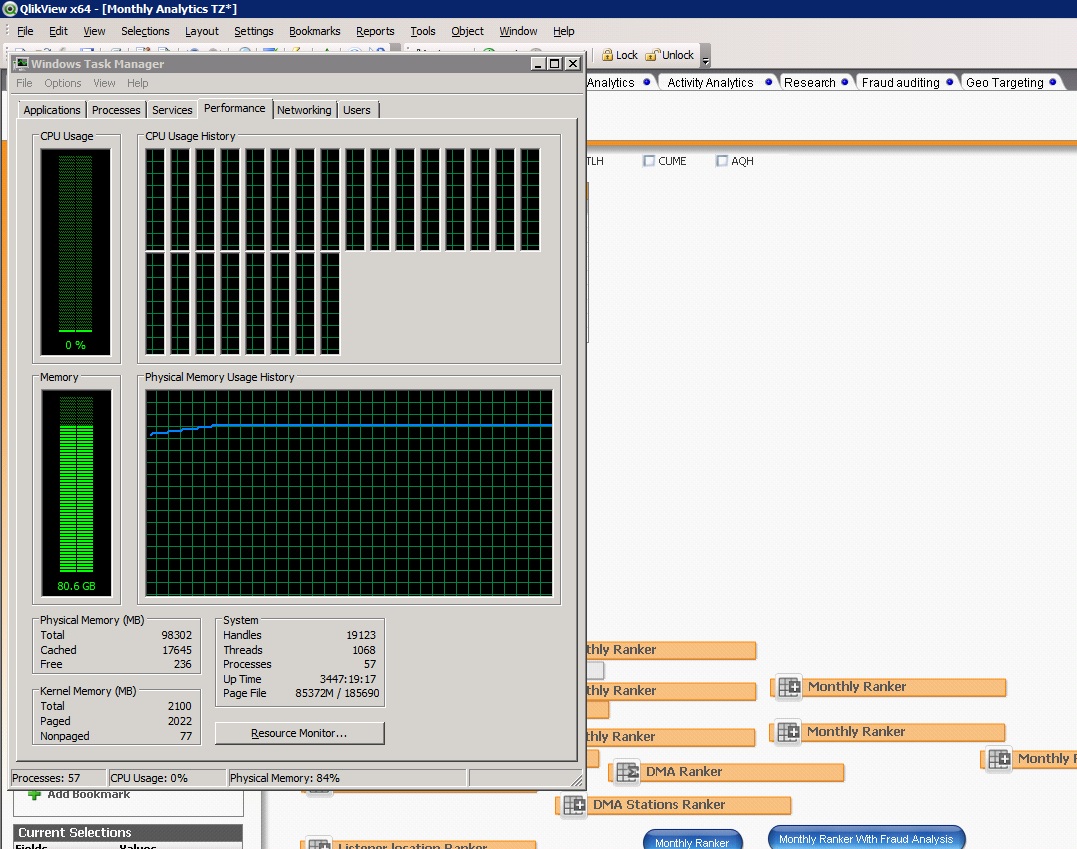The image size is (1077, 849).
Task: Open the DMA Stations Ranker table icon
Action: click(x=574, y=805)
